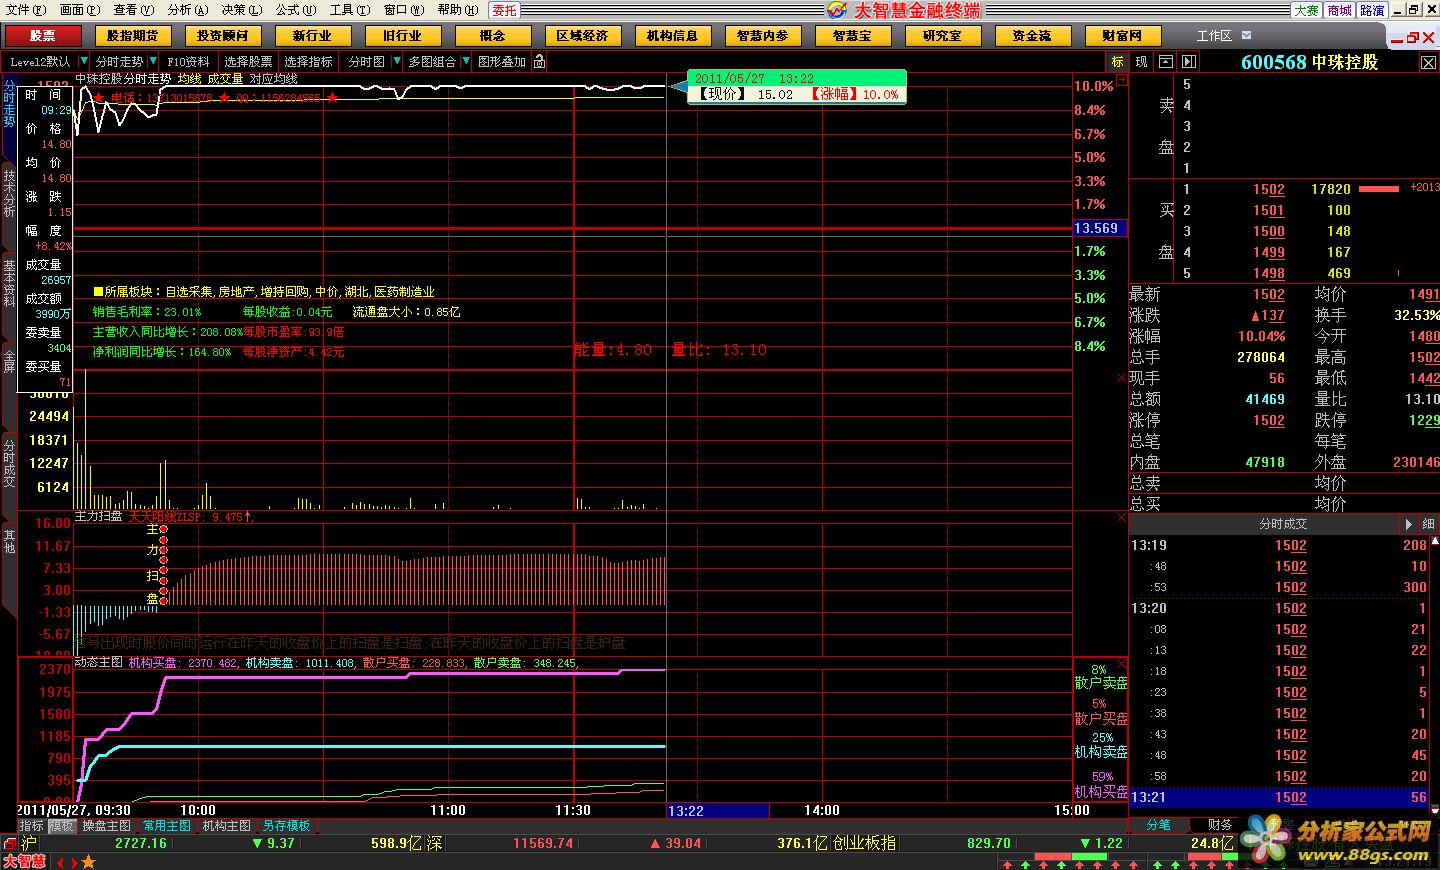Click the skip-forward panel icon before 600568

1189,61
